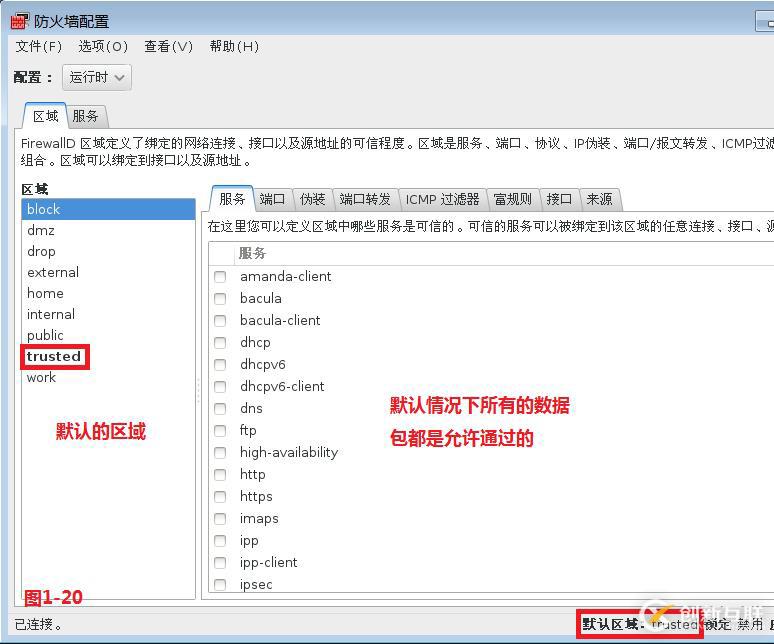Open the 伪装 tab
The image size is (774, 644).
(x=312, y=199)
